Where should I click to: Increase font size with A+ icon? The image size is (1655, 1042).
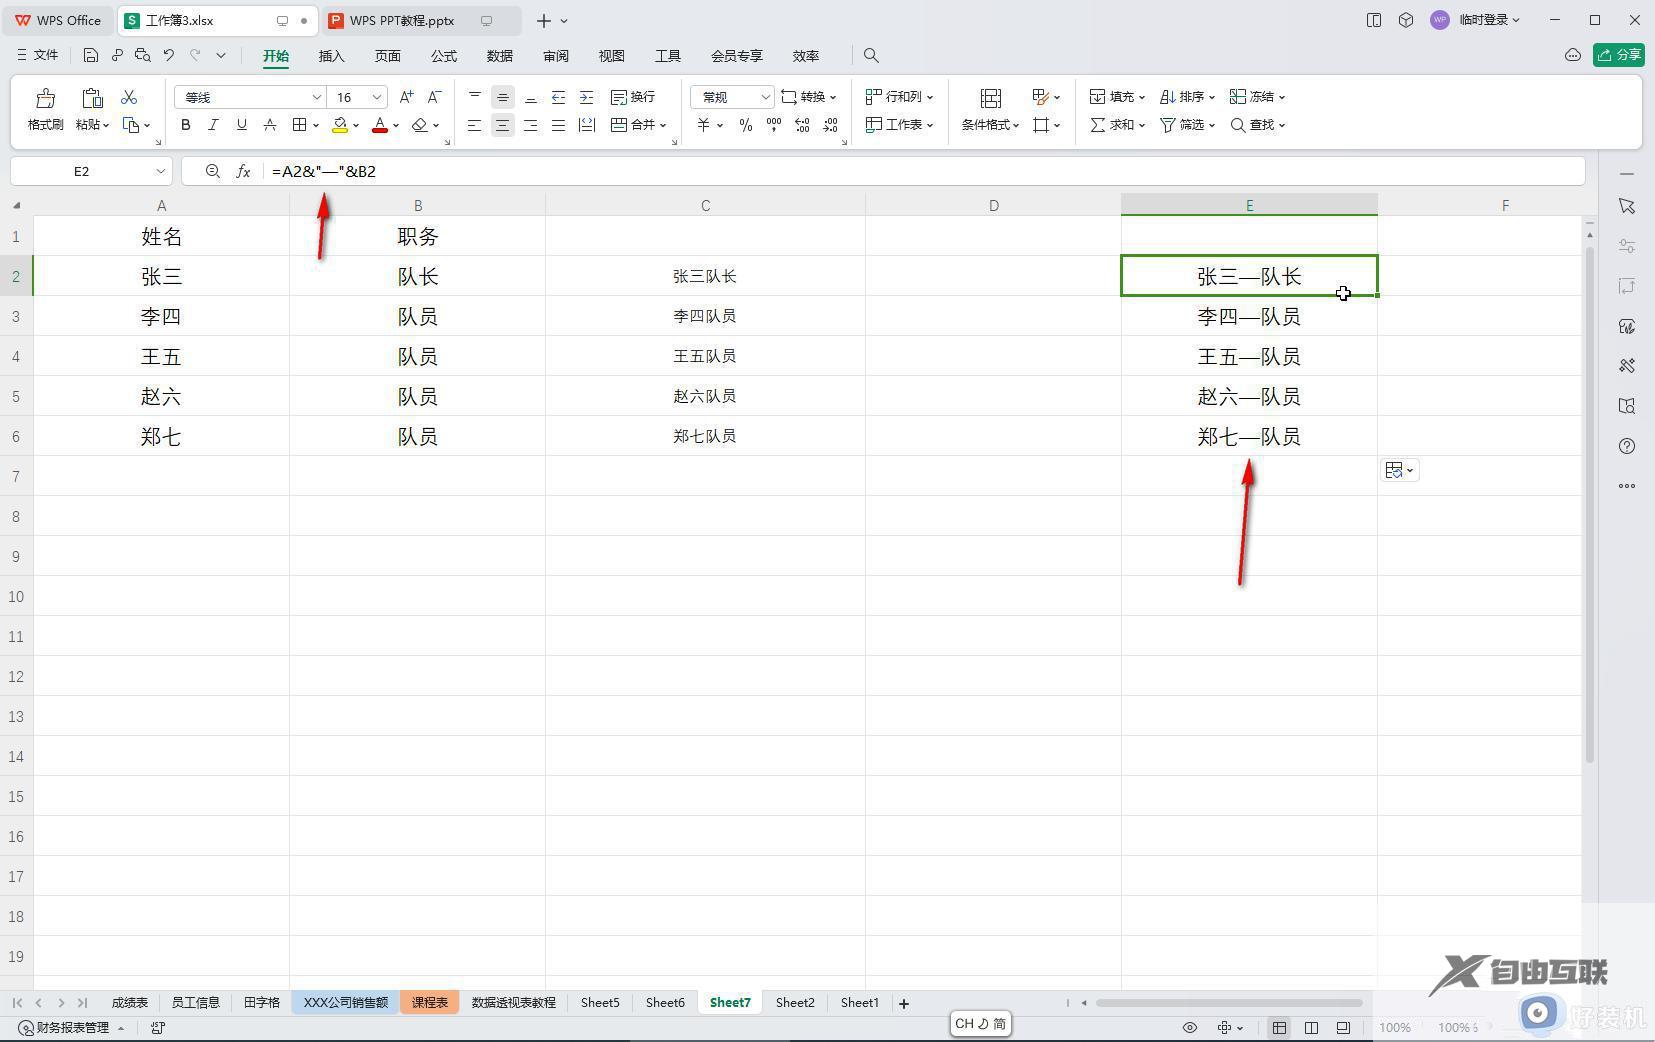[406, 97]
